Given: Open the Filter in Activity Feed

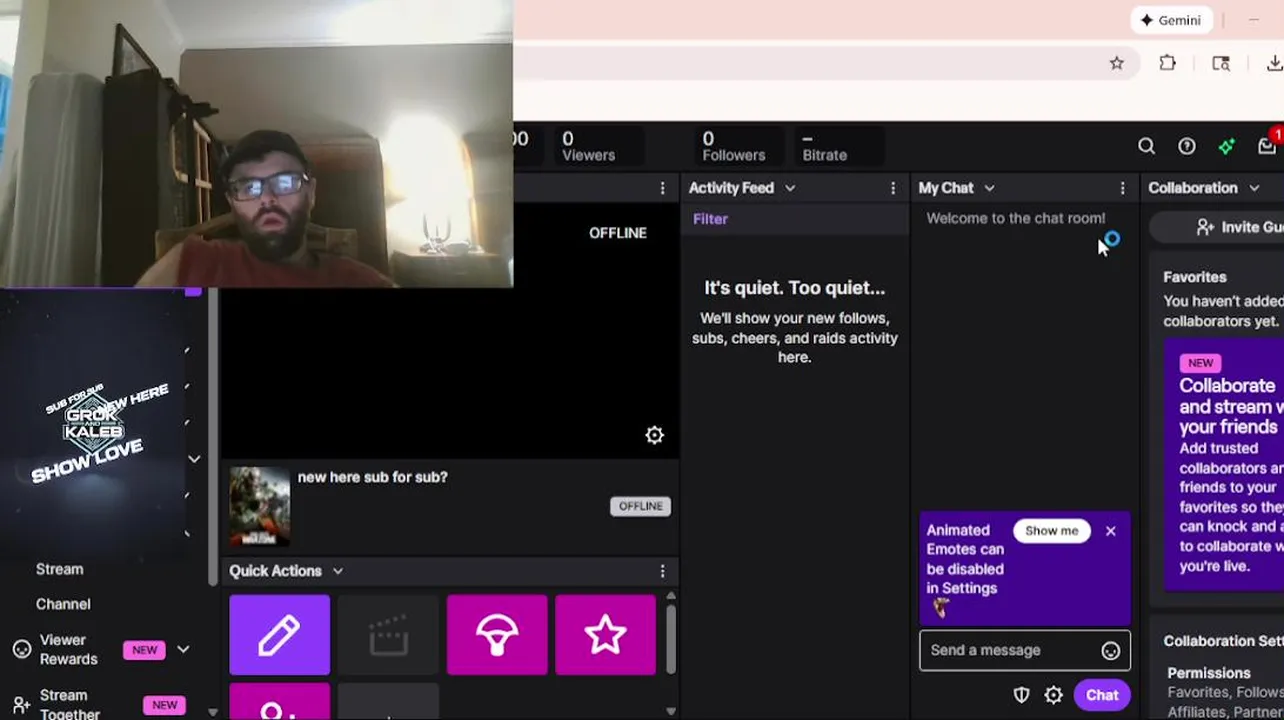Looking at the screenshot, I should tap(710, 219).
